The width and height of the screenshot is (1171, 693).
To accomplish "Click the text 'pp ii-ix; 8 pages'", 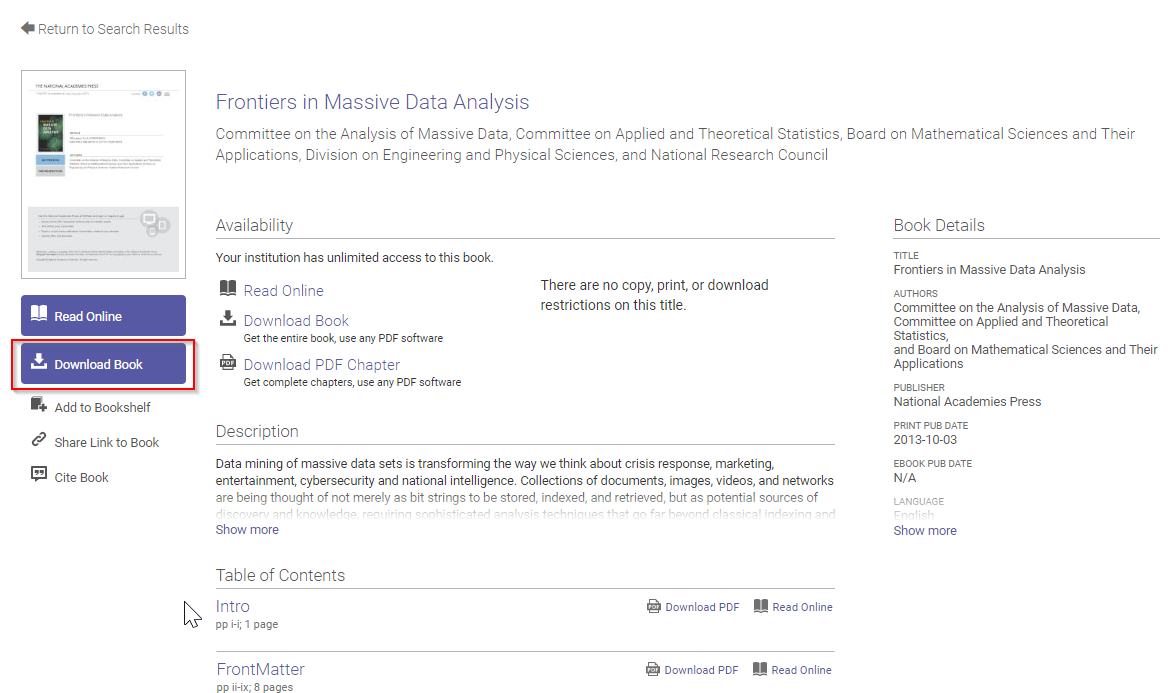I will pyautogui.click(x=255, y=687).
